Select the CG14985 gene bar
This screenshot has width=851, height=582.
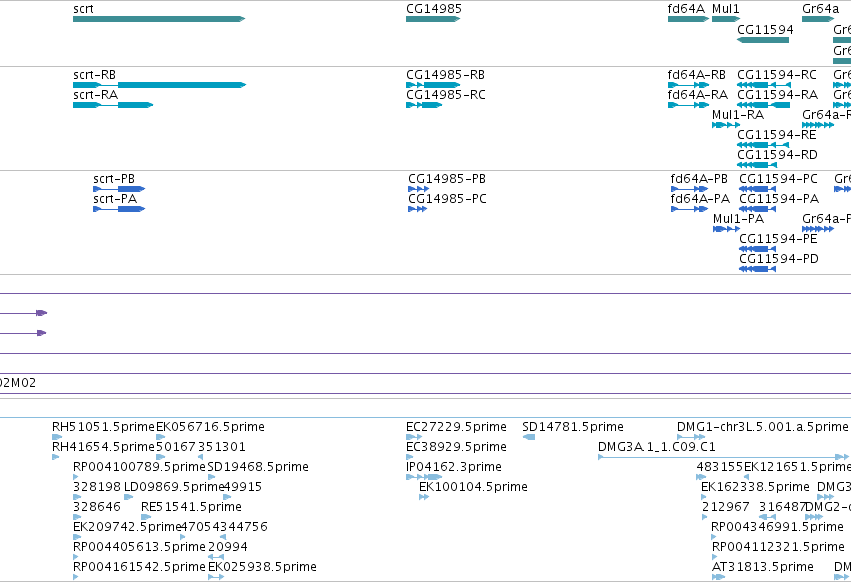433,19
